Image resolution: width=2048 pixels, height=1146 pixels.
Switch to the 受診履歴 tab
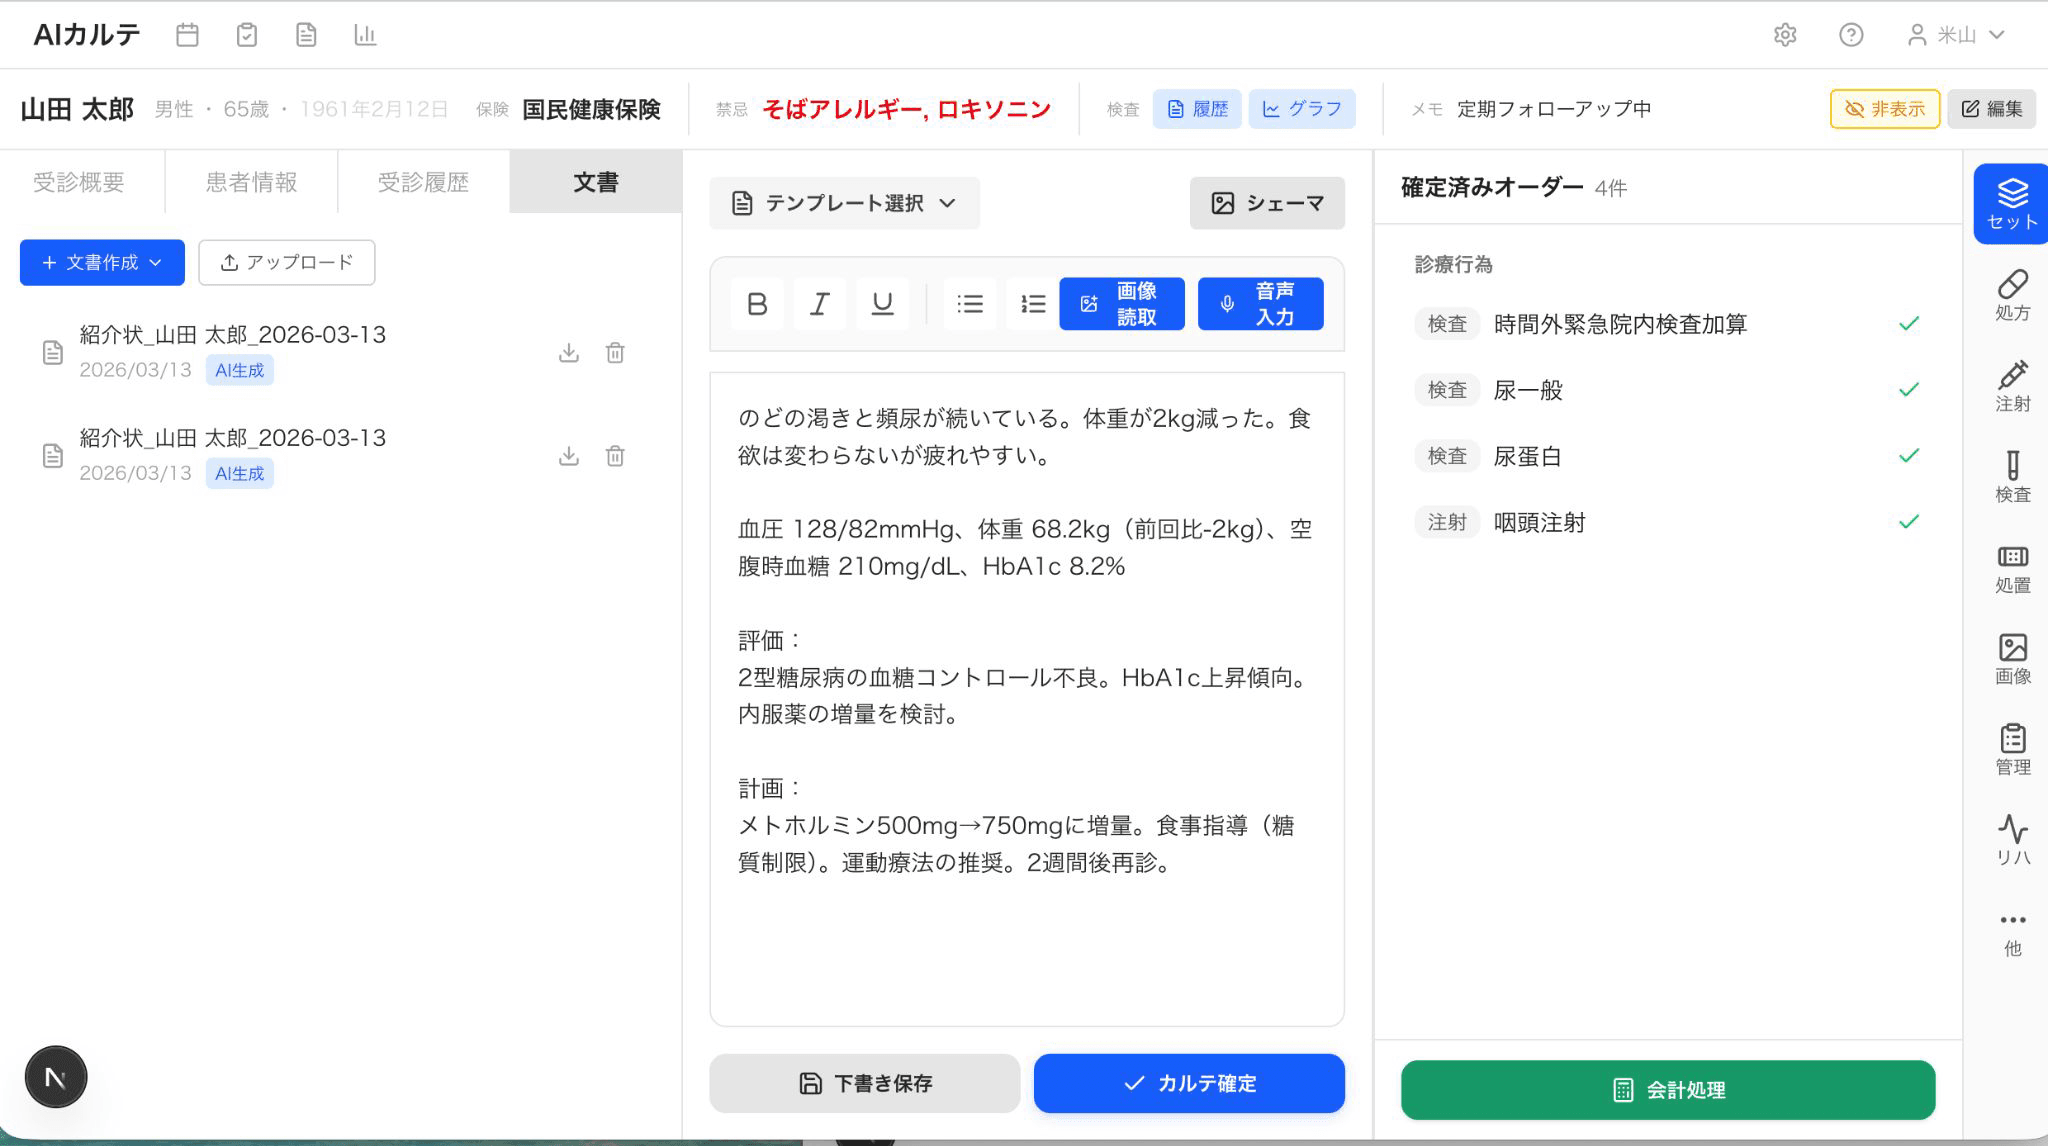[x=423, y=182]
